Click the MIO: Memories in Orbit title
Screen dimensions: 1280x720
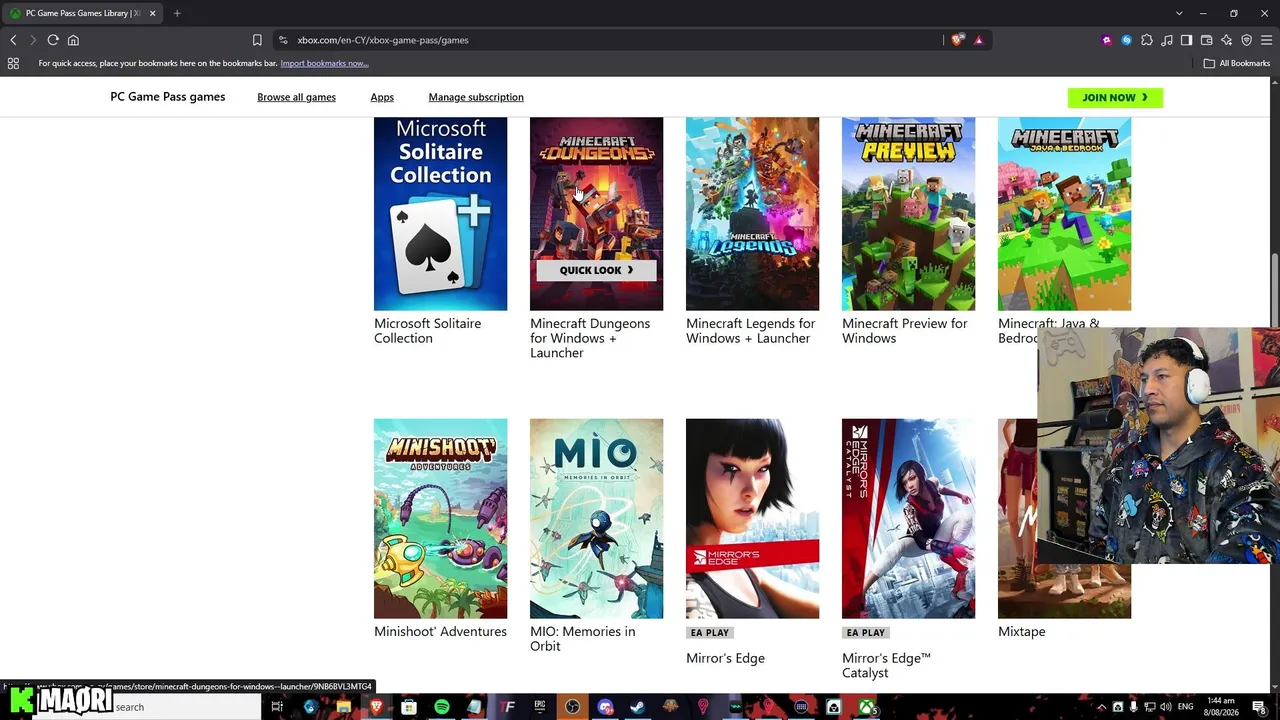click(x=582, y=638)
